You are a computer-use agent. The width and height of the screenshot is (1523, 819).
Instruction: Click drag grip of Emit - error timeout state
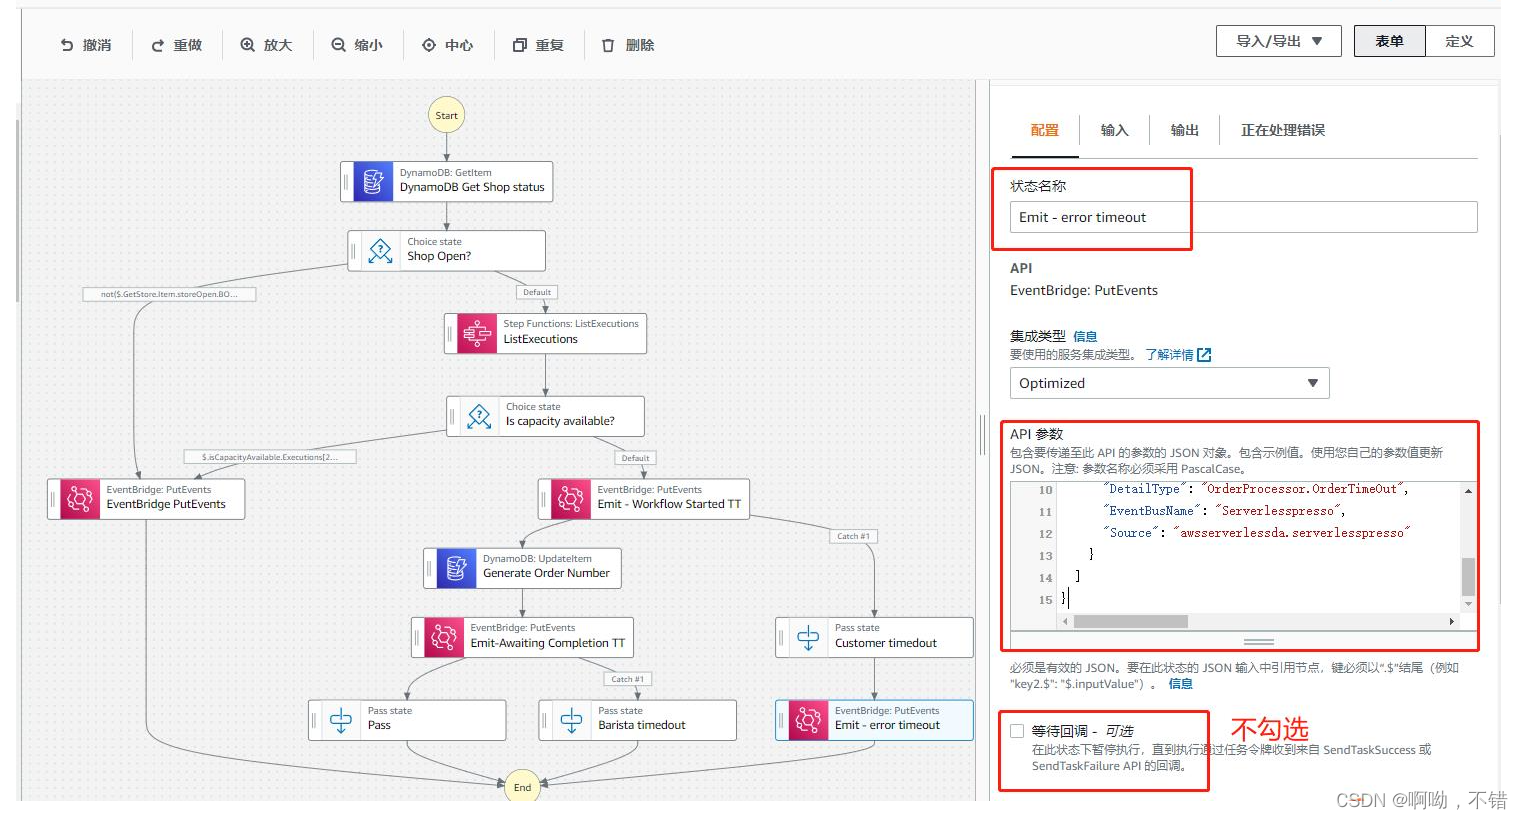pos(781,720)
